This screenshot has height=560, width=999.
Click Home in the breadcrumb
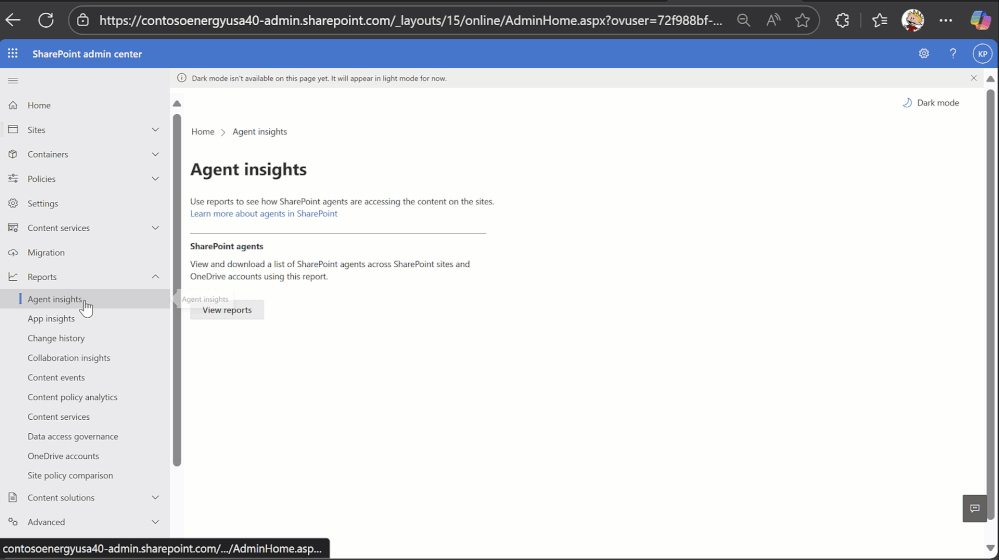[x=203, y=131]
